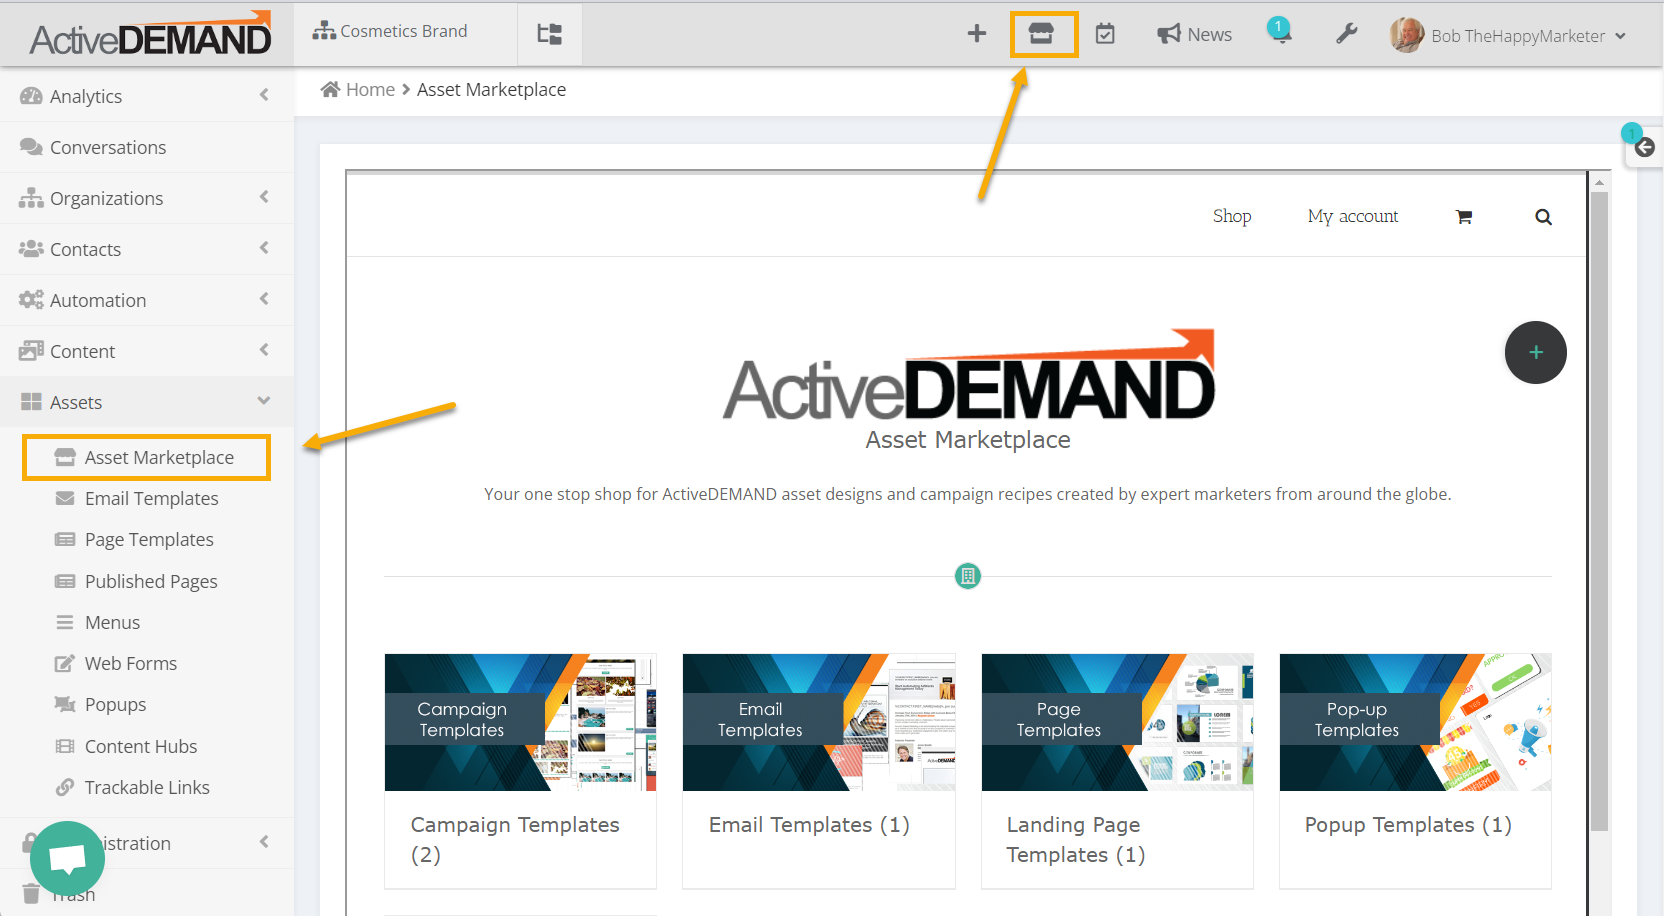Expand the Organizations menu chevron
1664x916 pixels.
[x=264, y=197]
